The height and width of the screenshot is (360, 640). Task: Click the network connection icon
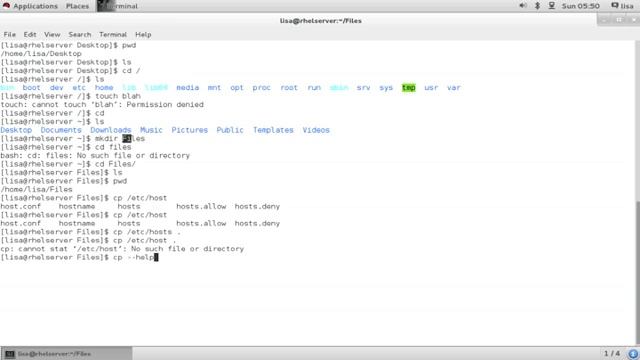pyautogui.click(x=551, y=6)
